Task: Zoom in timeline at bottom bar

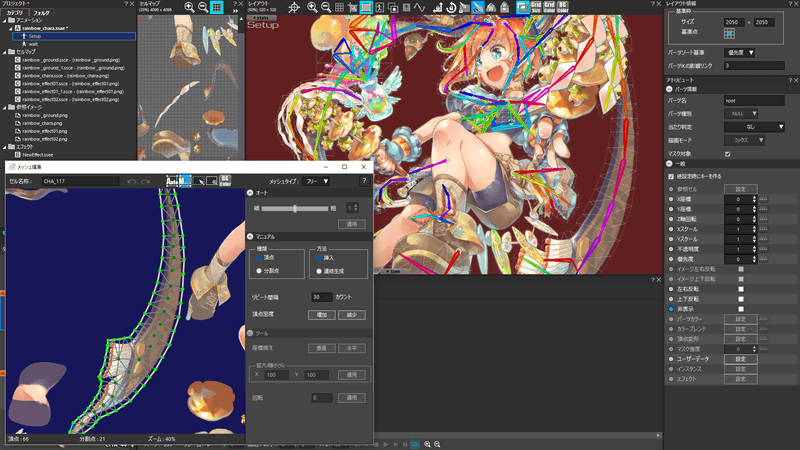Action: (x=427, y=444)
